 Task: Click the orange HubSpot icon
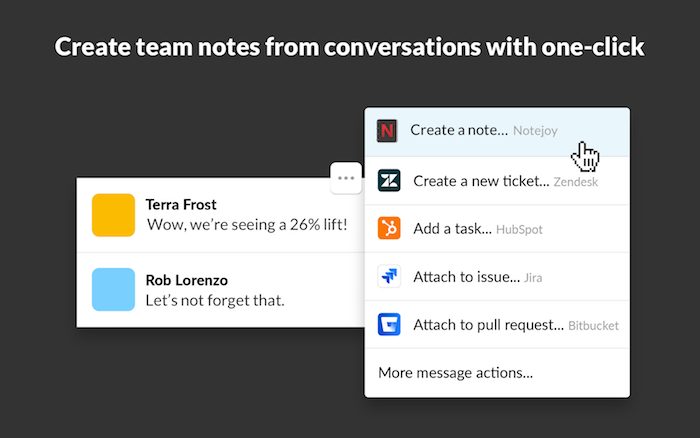pos(389,228)
